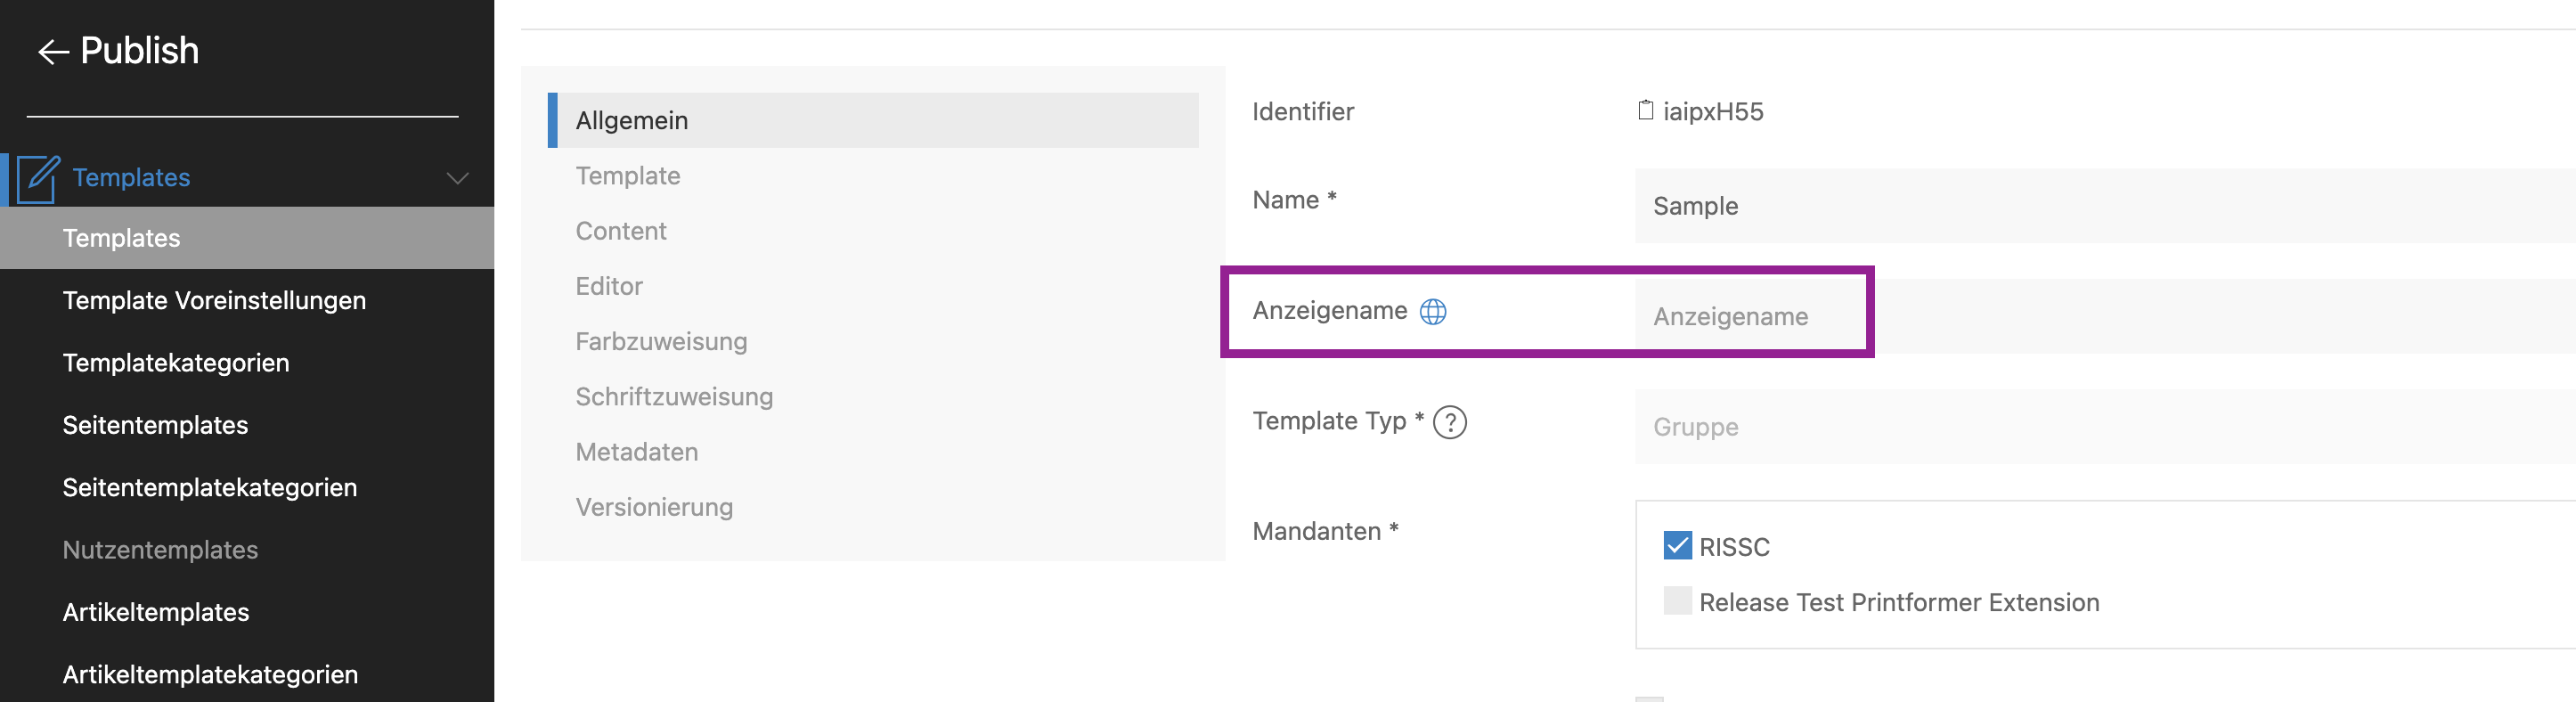The width and height of the screenshot is (2576, 702).
Task: Click the Name input field containing Sample
Action: 2100,206
